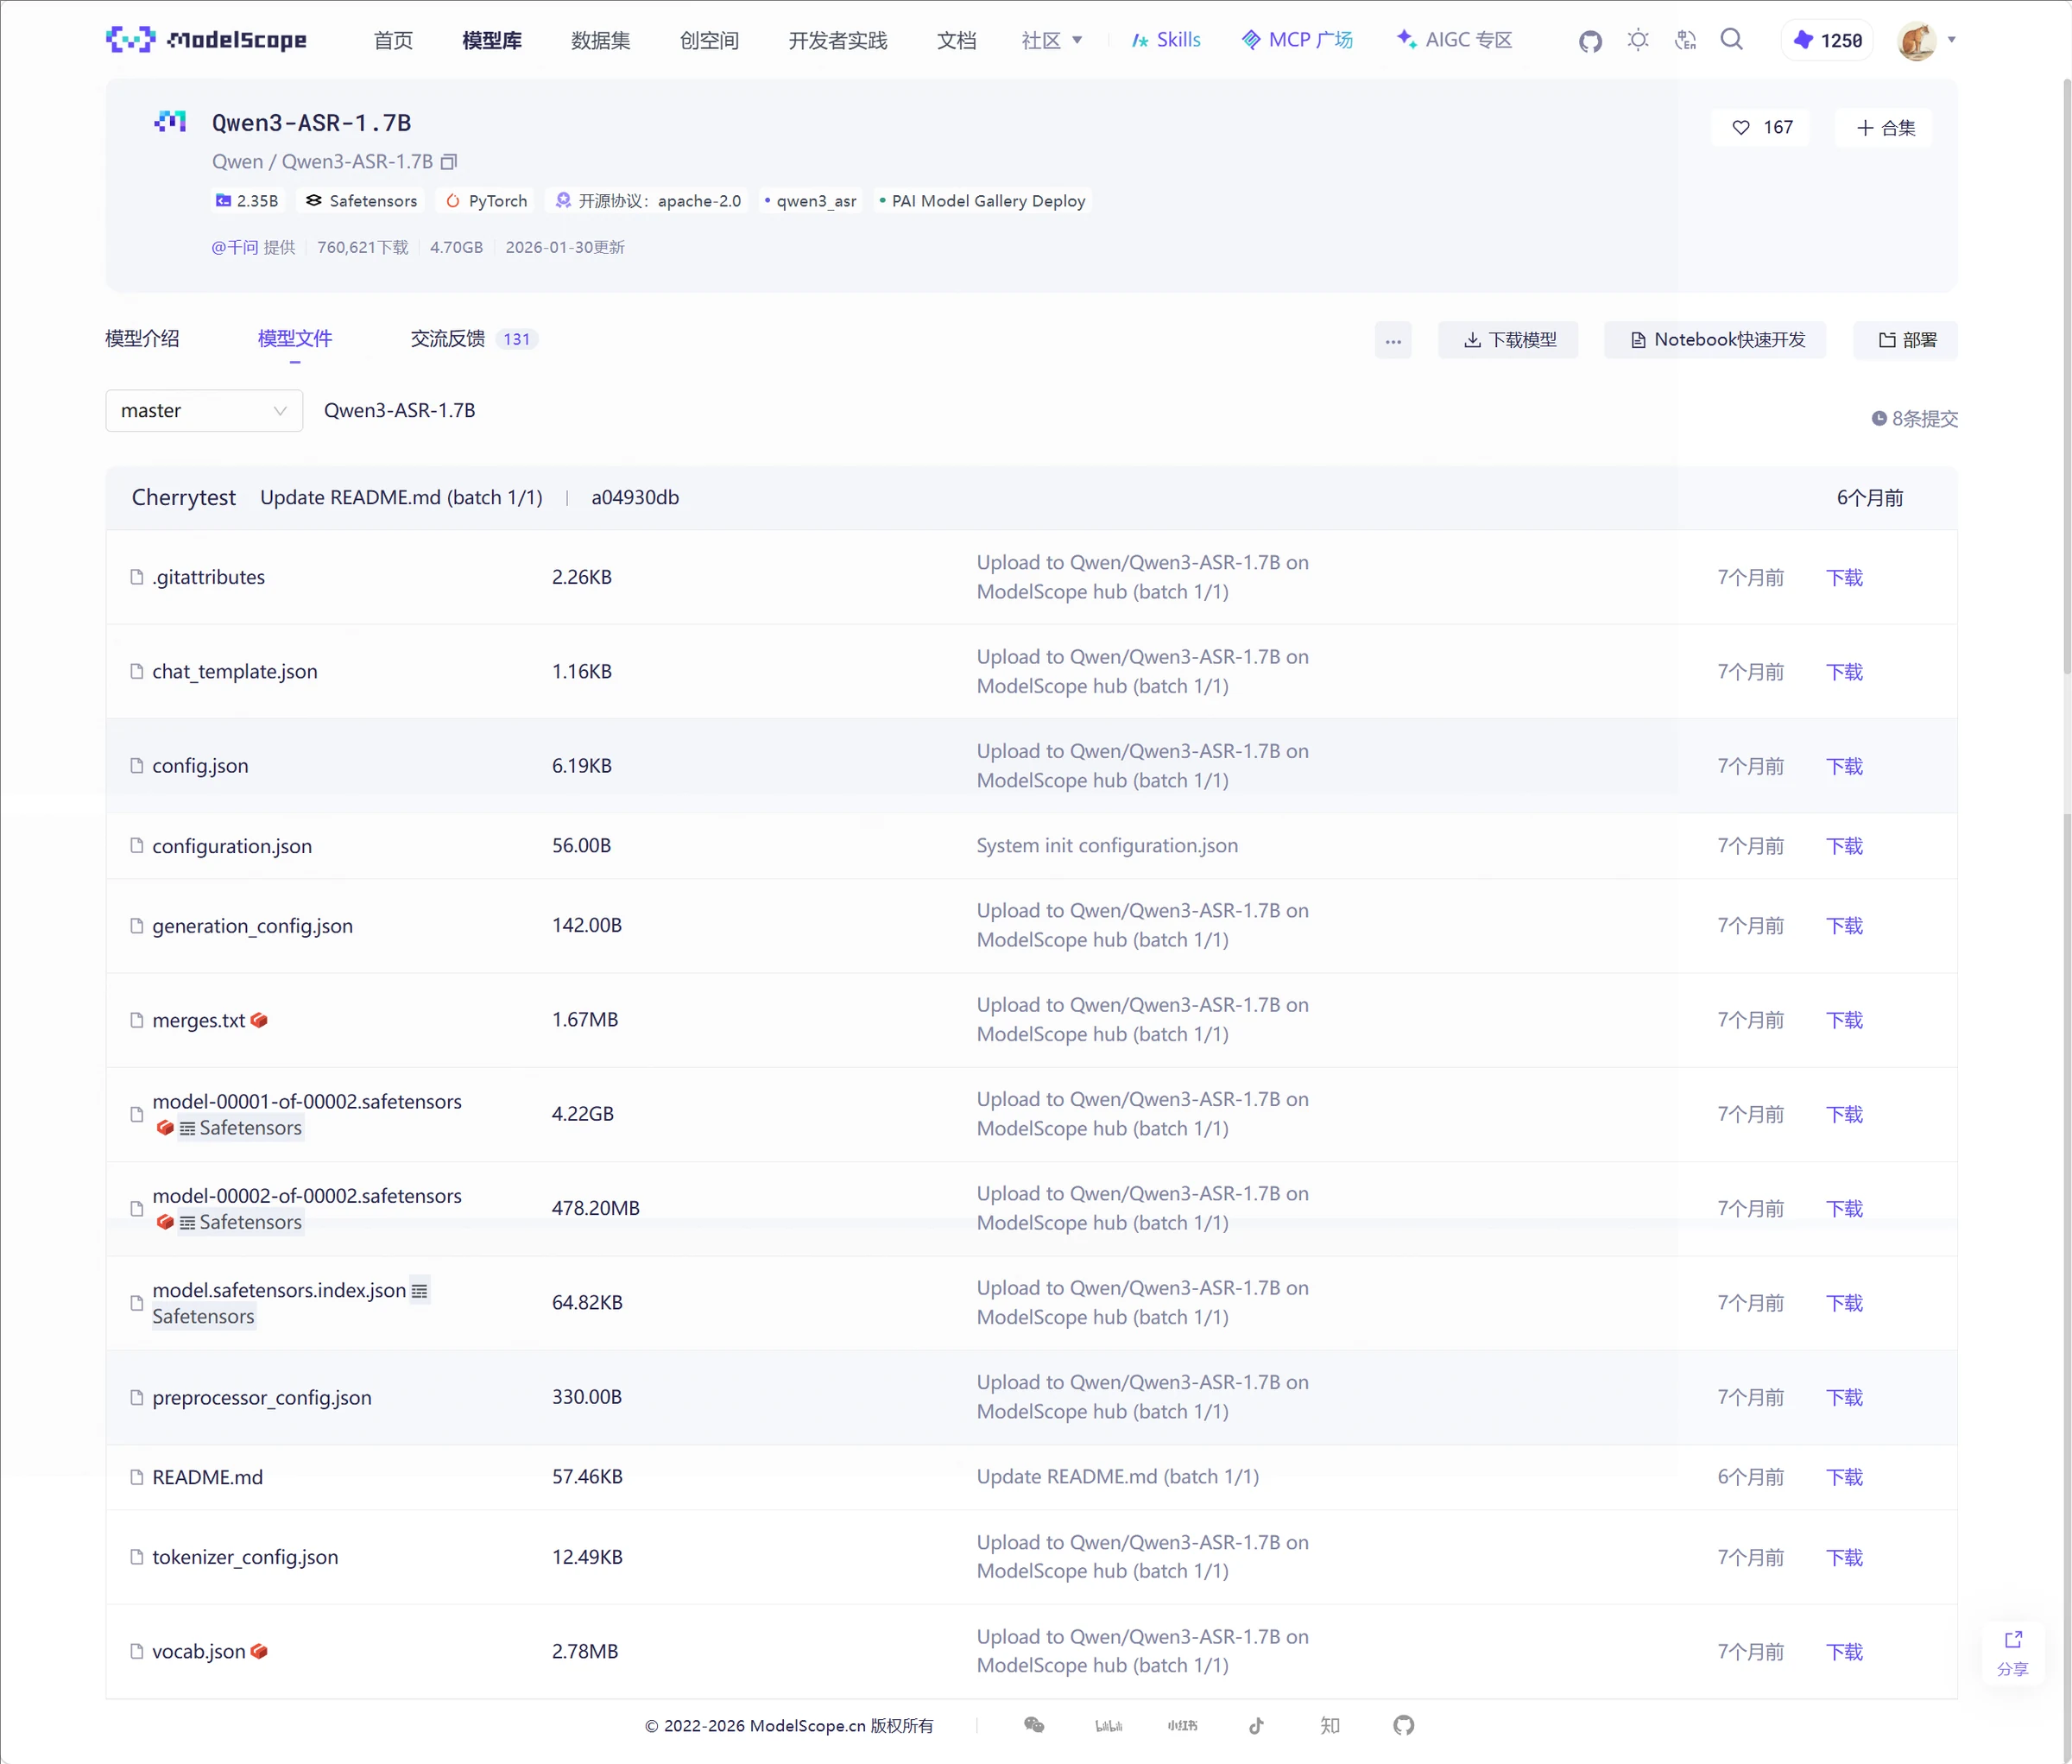Open the GitHub icon in the footer
This screenshot has height=1764, width=2072.
(x=1403, y=1725)
